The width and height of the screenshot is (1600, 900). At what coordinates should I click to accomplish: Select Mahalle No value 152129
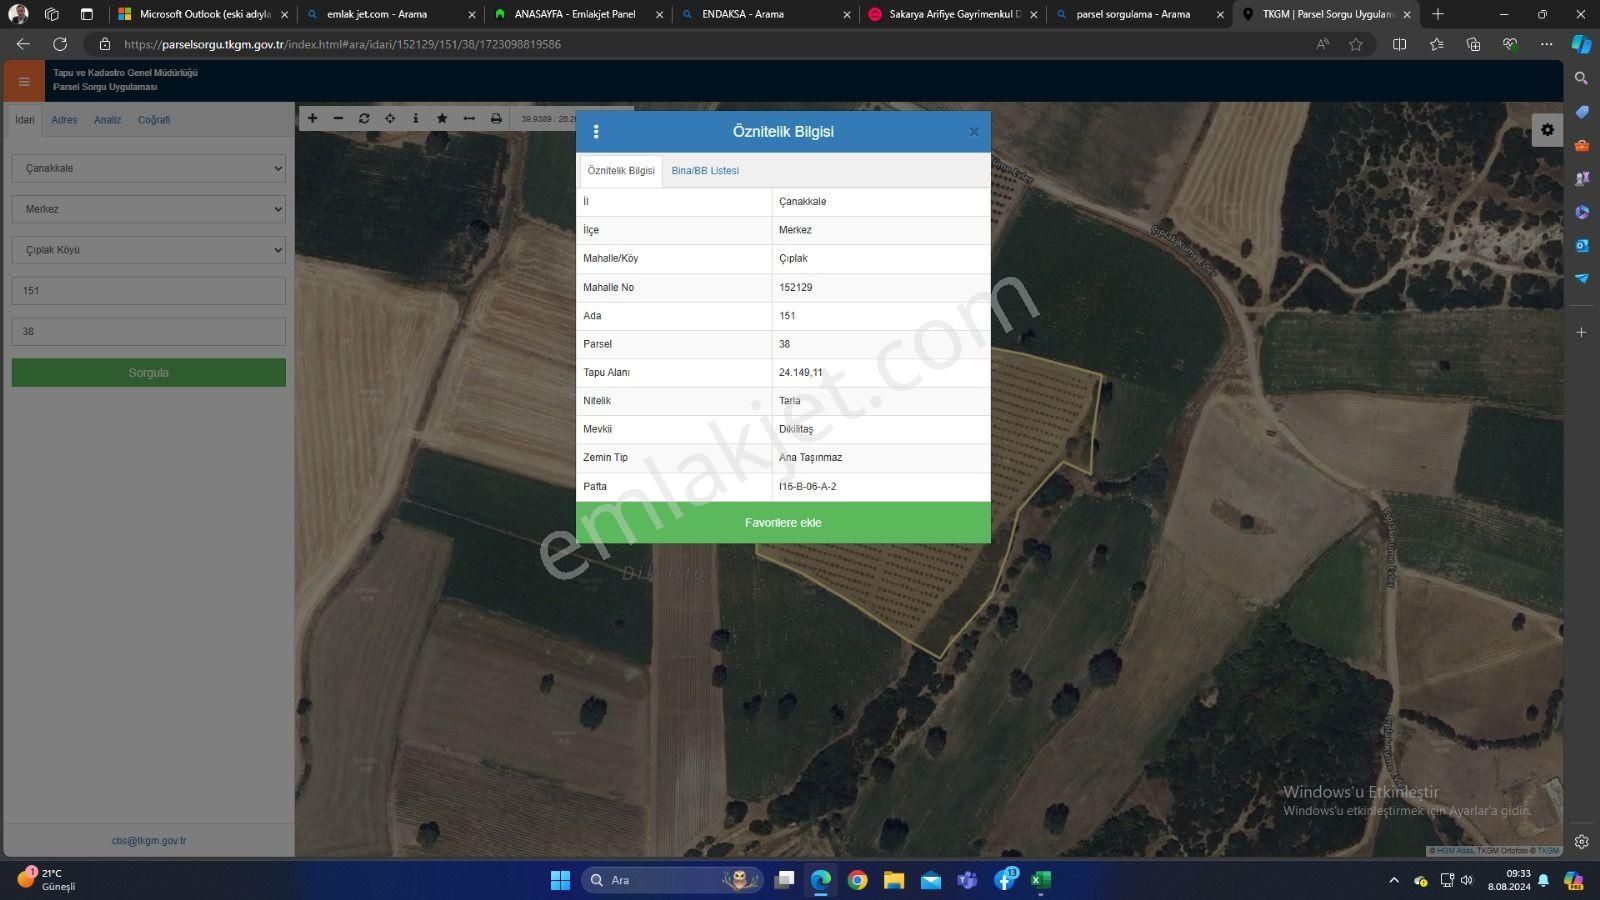(795, 287)
